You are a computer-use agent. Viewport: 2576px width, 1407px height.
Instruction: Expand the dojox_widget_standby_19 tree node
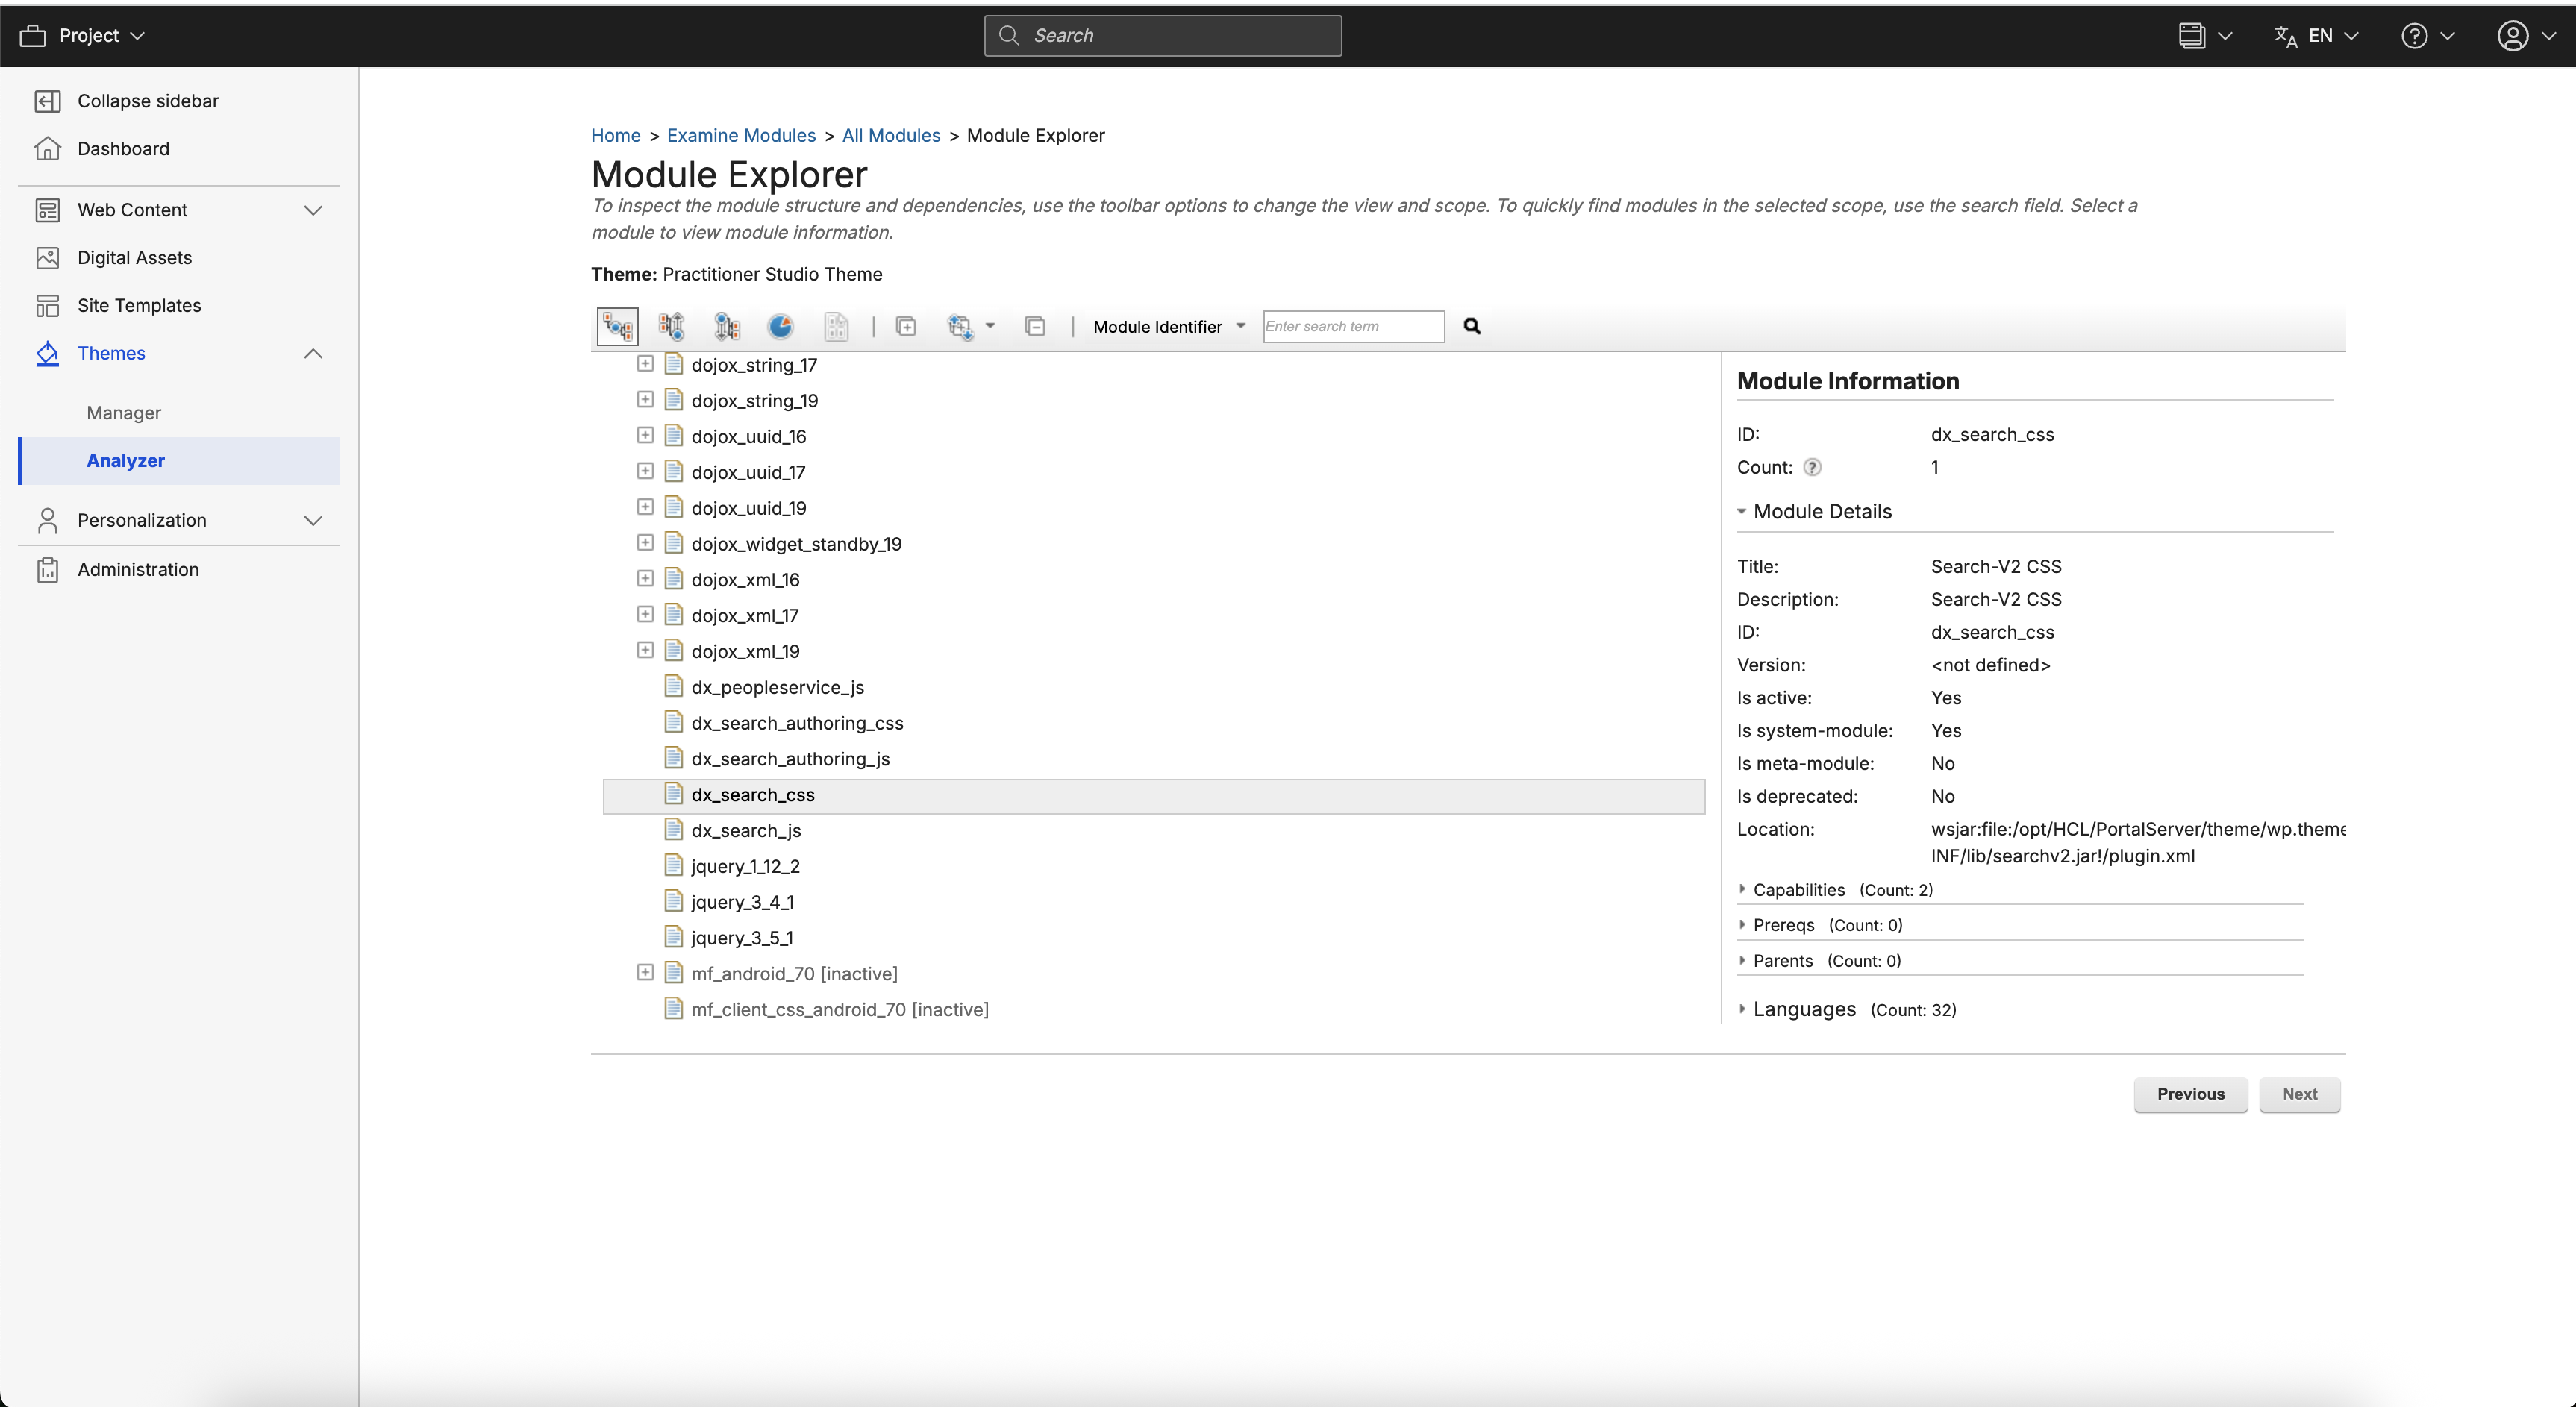click(645, 543)
